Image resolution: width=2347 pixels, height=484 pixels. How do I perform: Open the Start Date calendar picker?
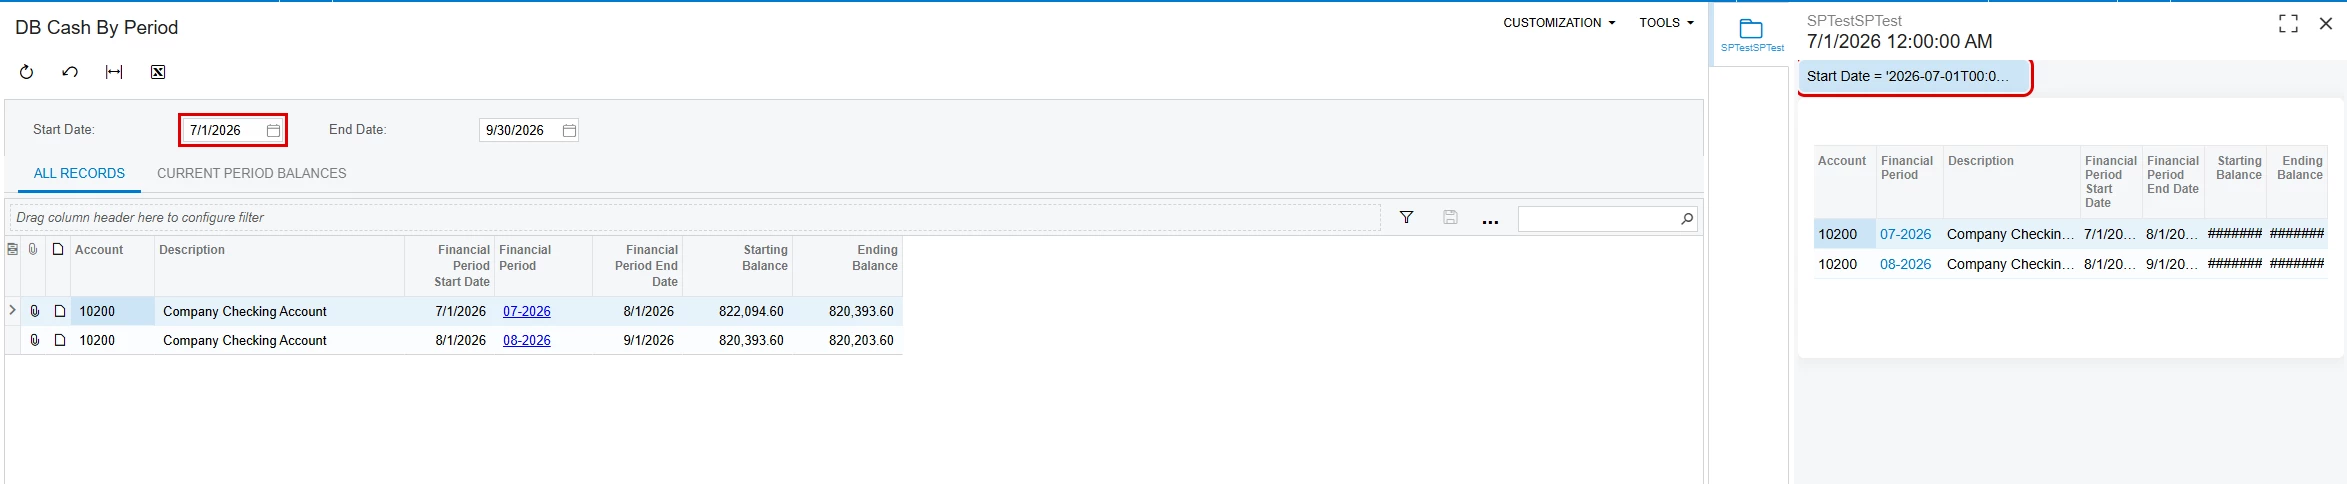coord(273,130)
